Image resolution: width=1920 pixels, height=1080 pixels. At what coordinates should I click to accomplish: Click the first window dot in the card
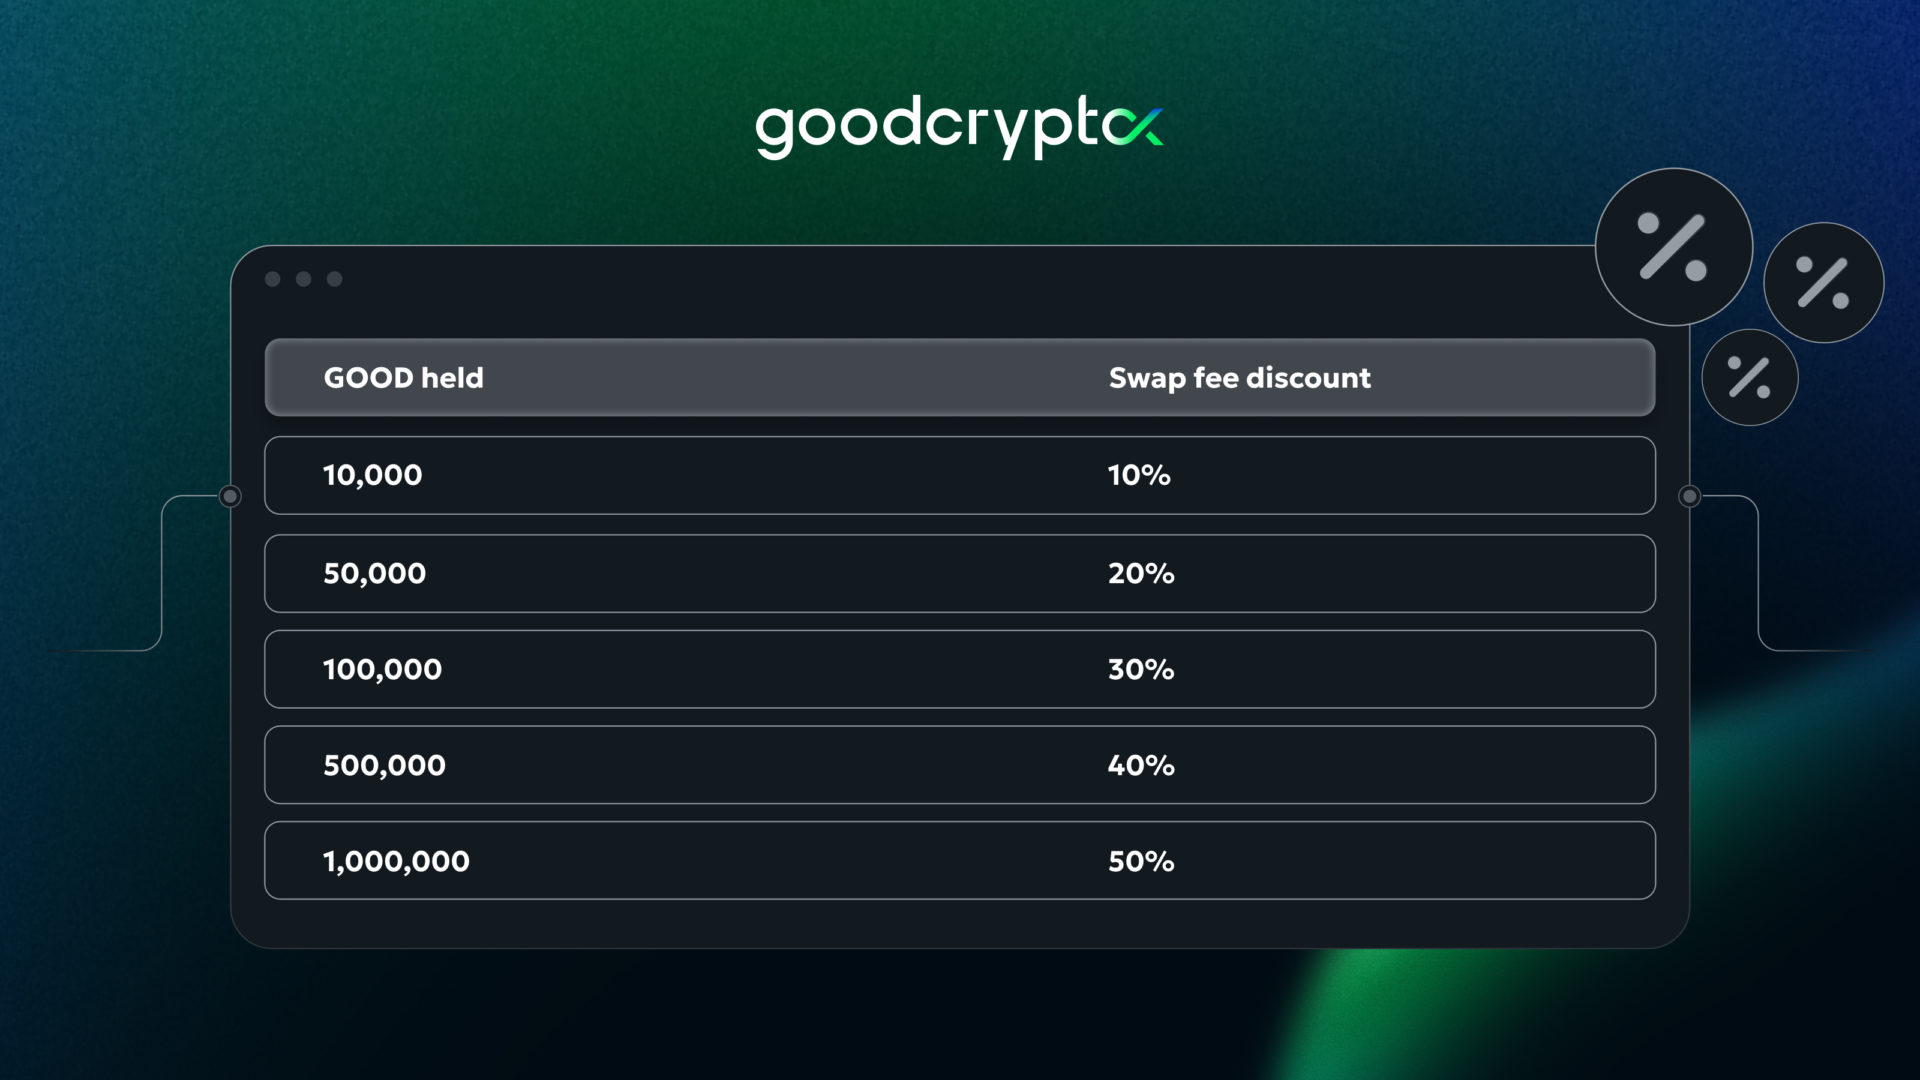(x=273, y=279)
